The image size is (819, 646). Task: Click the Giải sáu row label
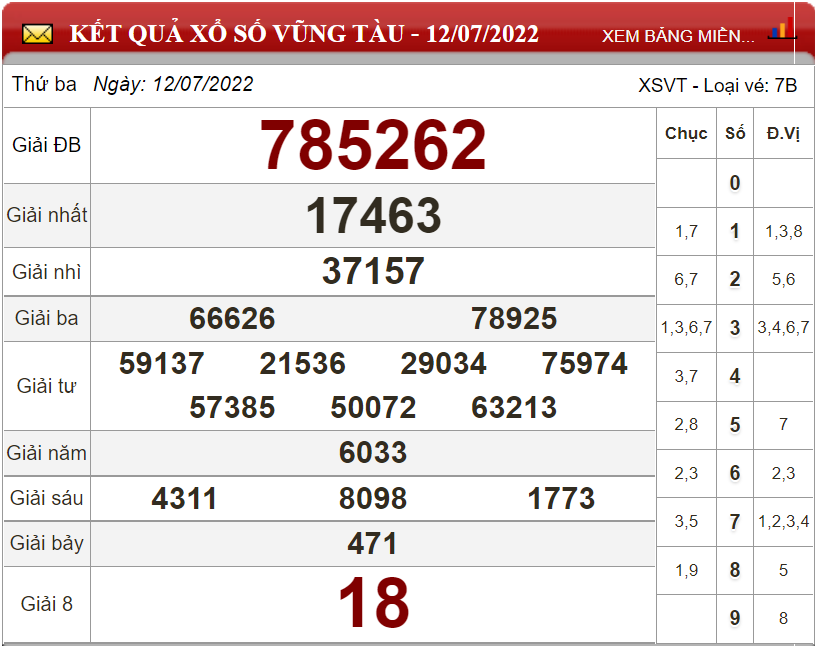46,498
